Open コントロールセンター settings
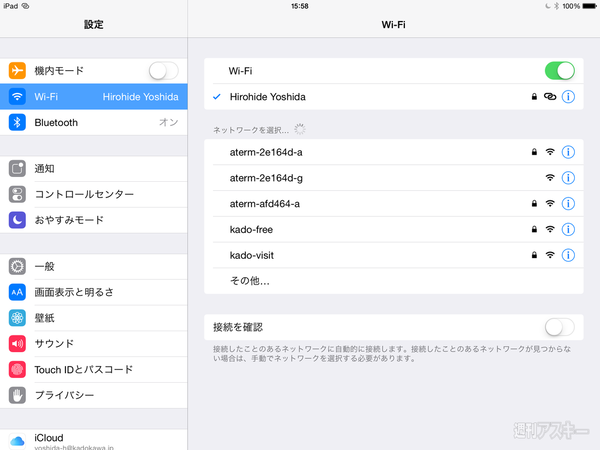The height and width of the screenshot is (450, 600). coord(94,194)
